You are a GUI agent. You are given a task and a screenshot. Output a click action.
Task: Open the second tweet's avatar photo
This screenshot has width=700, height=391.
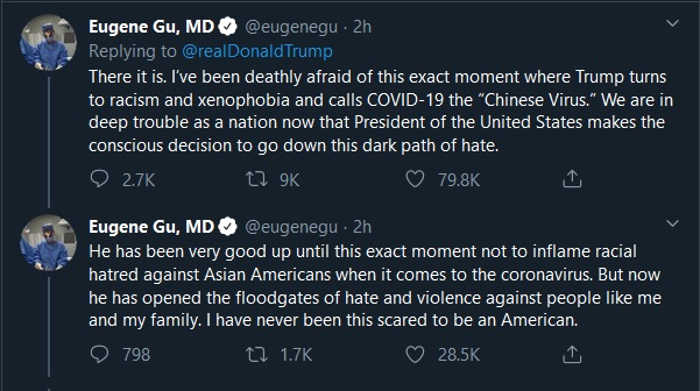click(x=48, y=242)
